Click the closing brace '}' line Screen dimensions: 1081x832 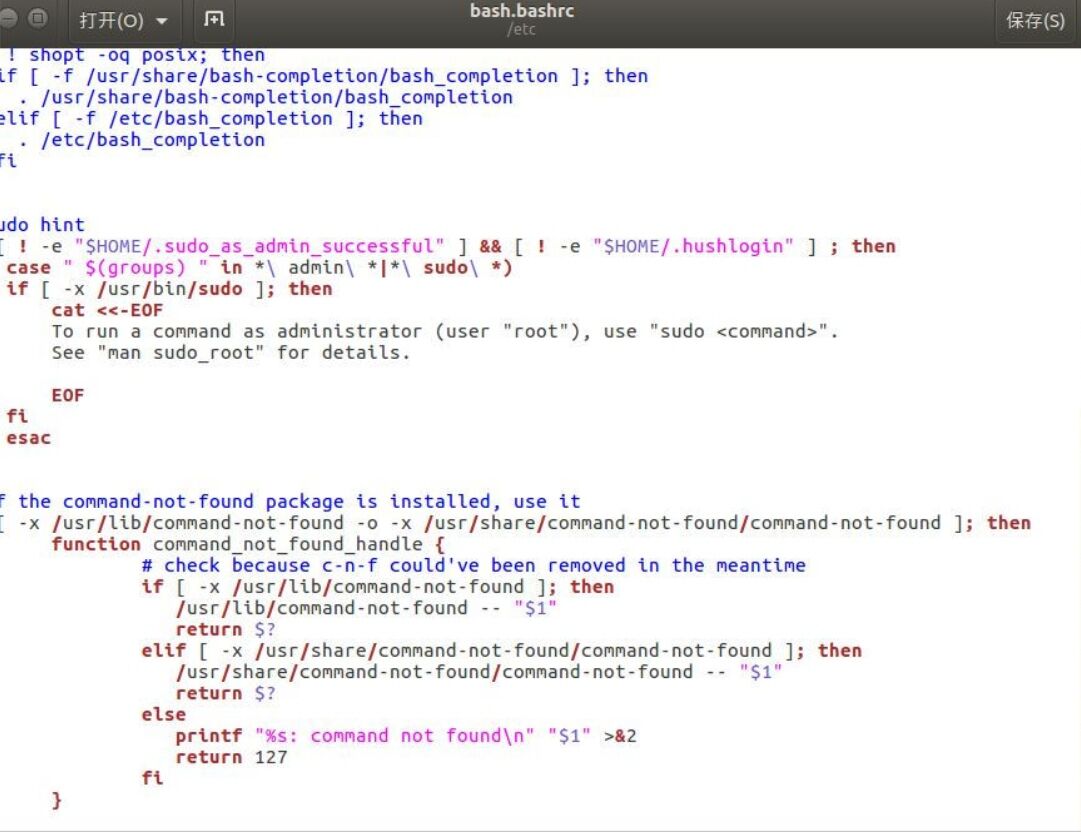pos(57,800)
